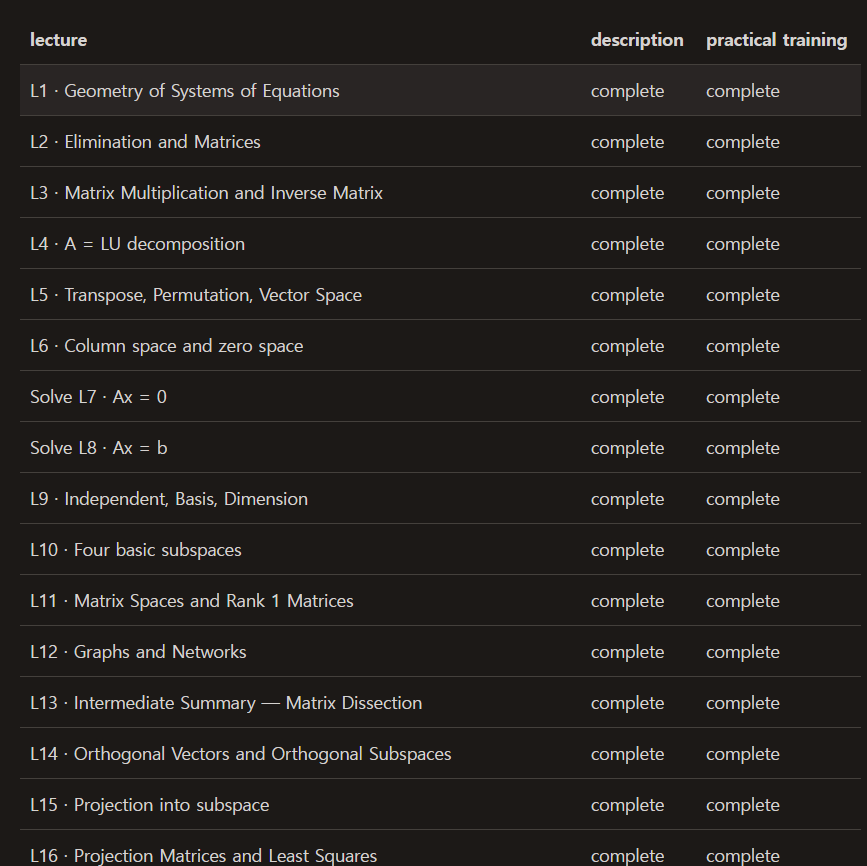Click L9 practical training 'complete' cell
Screen dimensions: 867x866
point(743,498)
